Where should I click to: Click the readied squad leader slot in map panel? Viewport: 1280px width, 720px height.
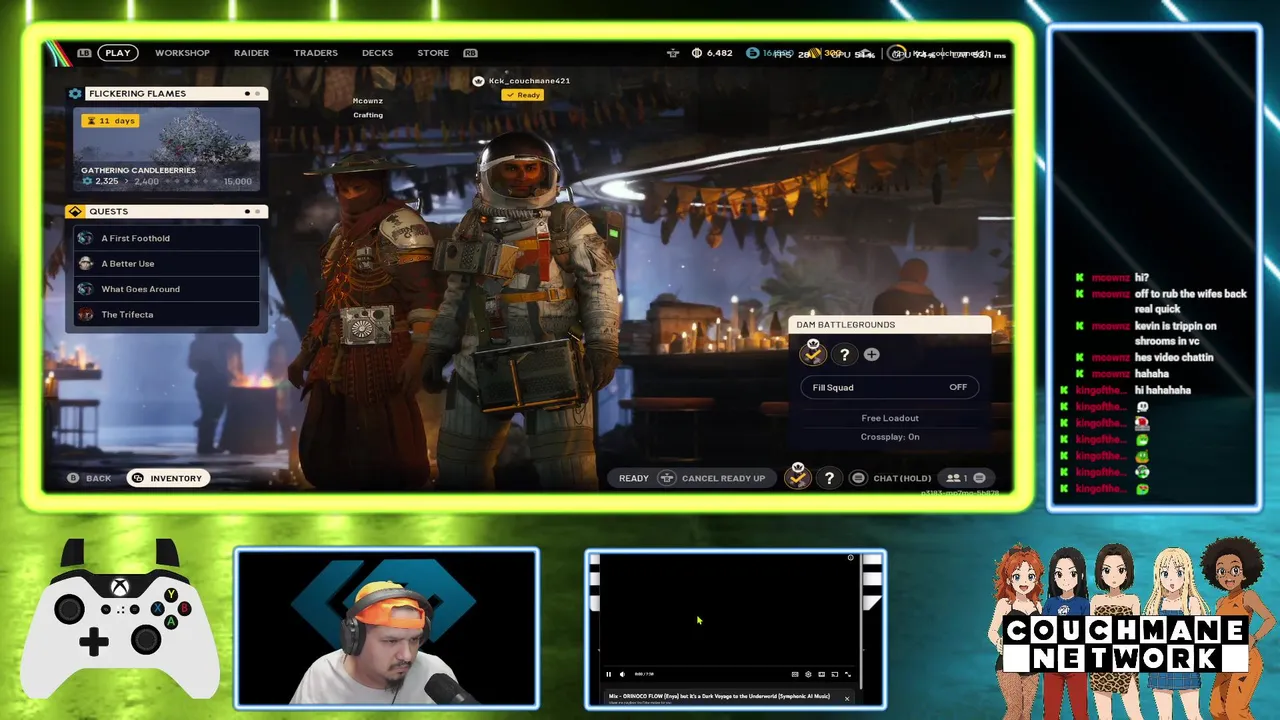point(813,354)
